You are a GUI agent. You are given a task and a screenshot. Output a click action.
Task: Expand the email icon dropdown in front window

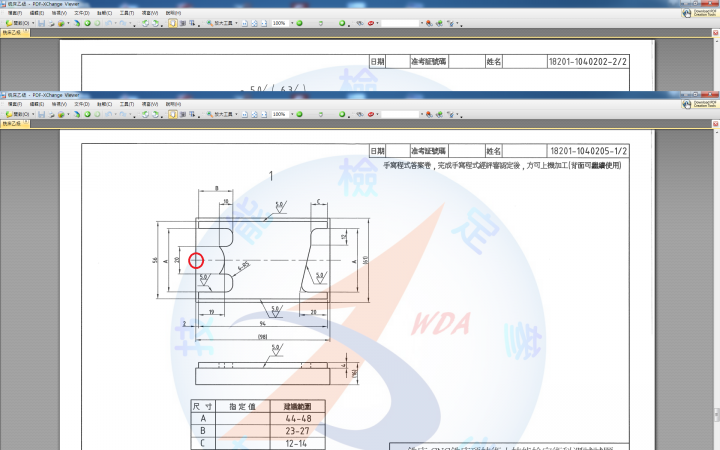68,114
